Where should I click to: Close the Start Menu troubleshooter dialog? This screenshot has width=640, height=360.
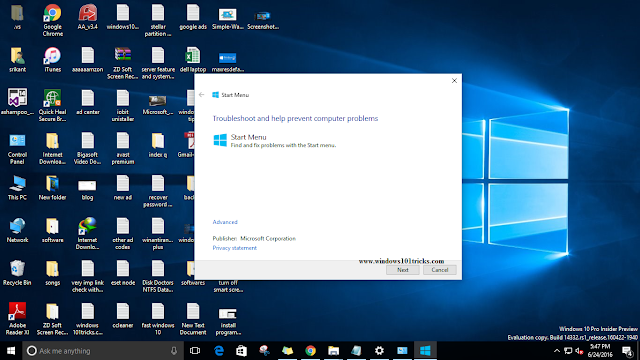454,80
